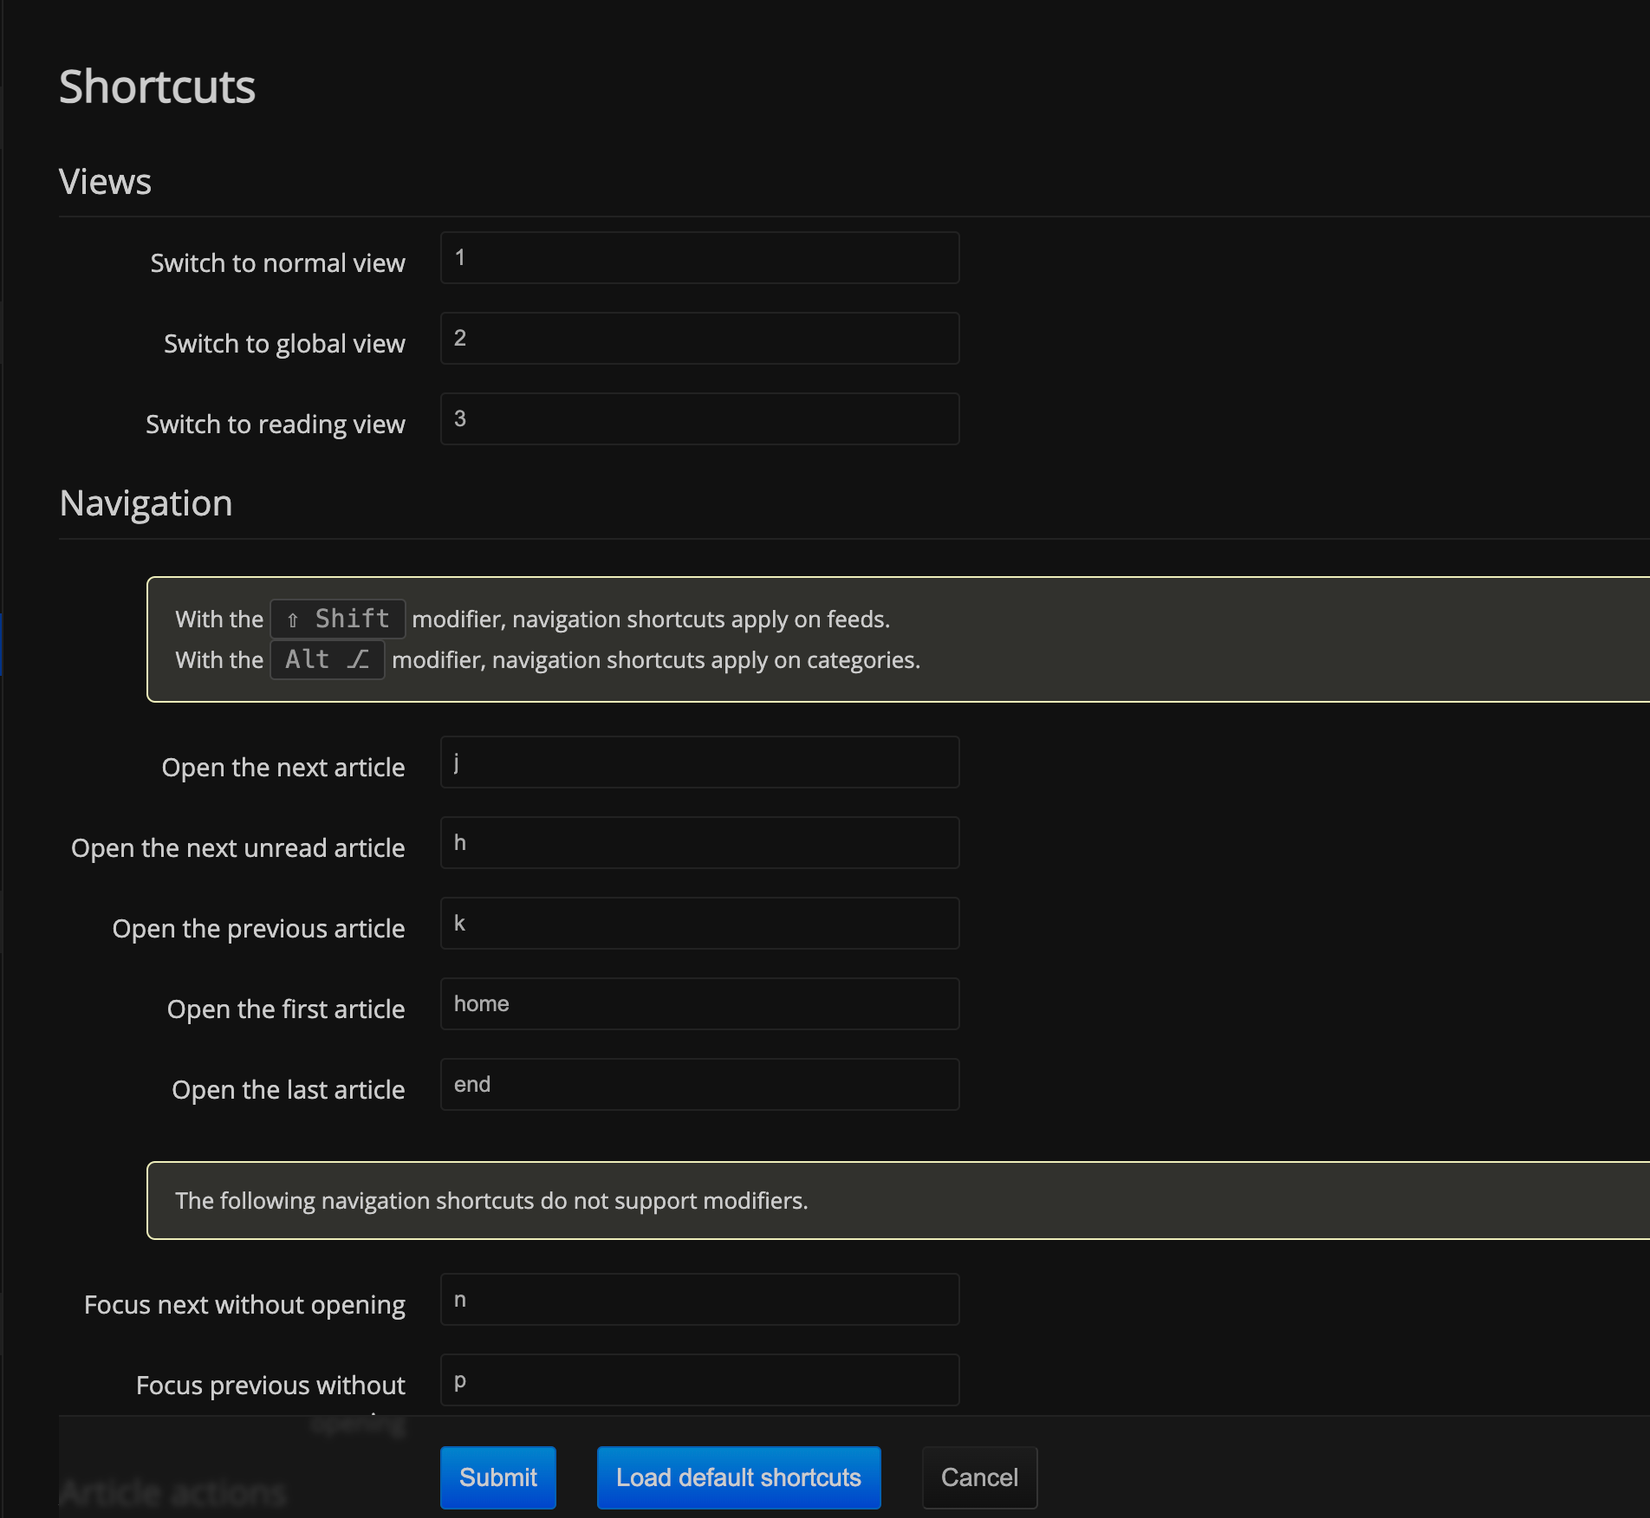Screen dimensions: 1650x1518
Task: Cancel the shortcuts form
Action: click(x=980, y=1477)
